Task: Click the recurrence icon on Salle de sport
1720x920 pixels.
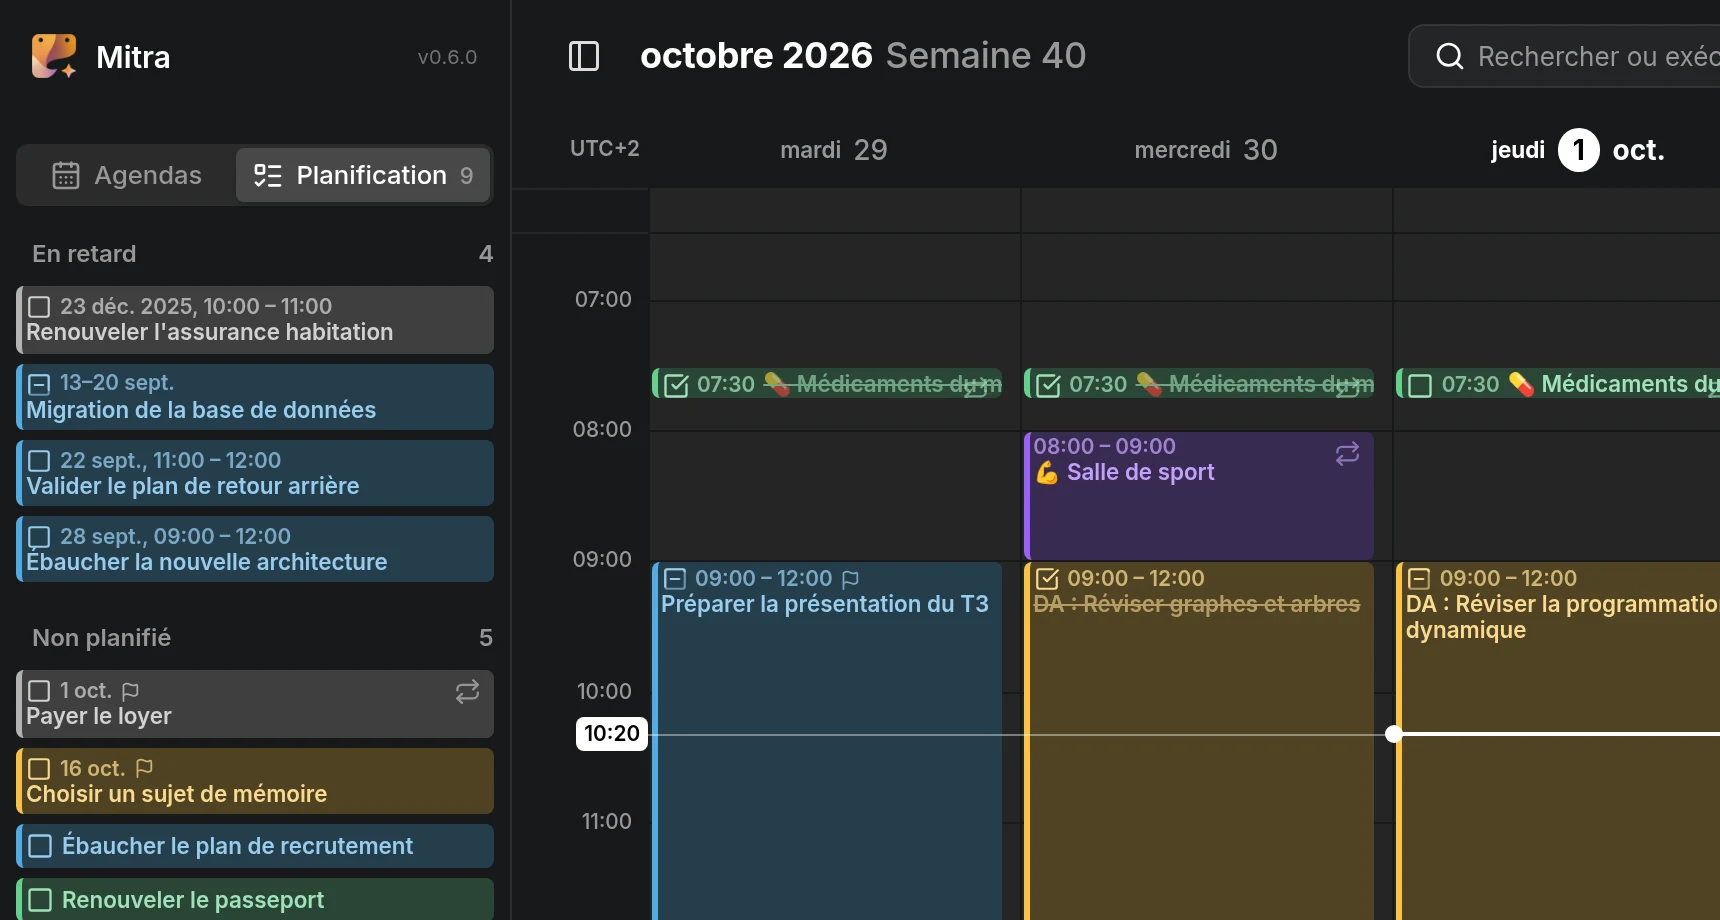Action: tap(1347, 454)
